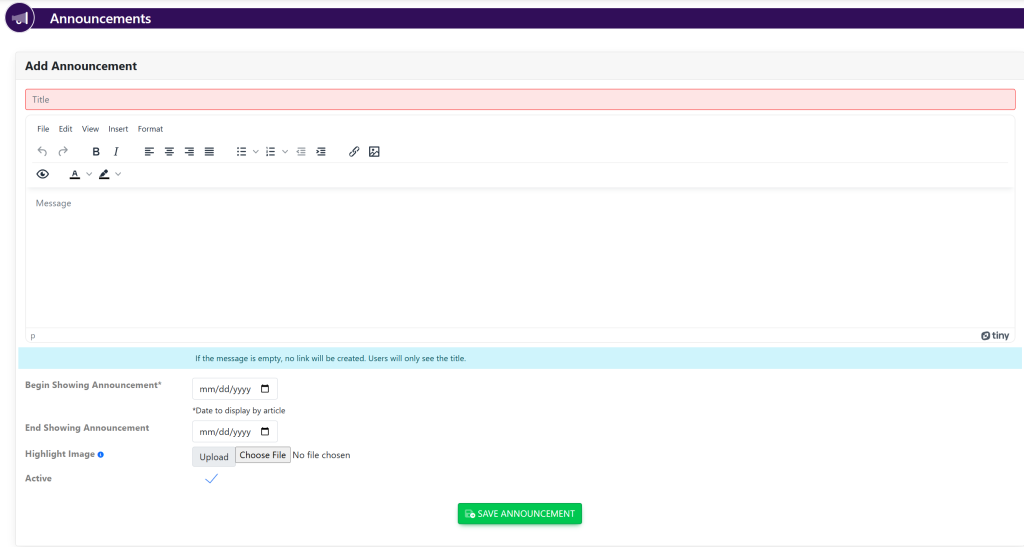Open the Format menu
The image size is (1024, 547).
[x=150, y=129]
